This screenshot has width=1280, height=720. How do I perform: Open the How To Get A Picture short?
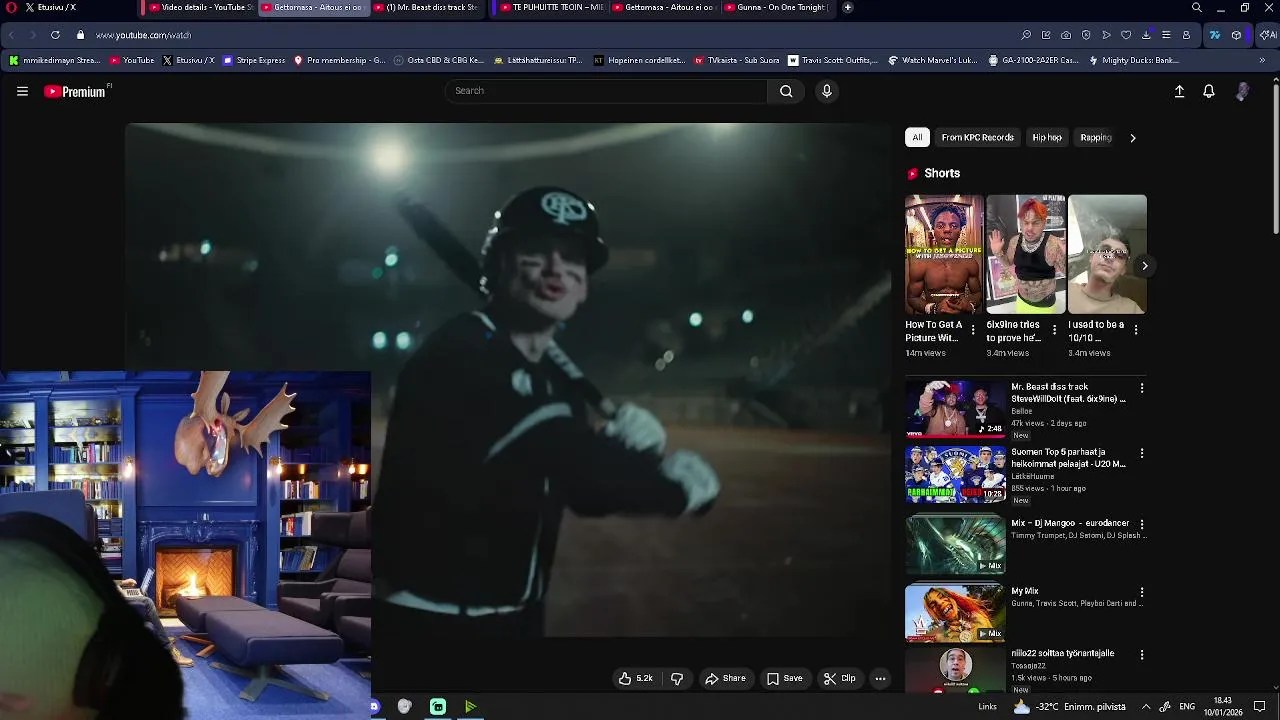tap(943, 255)
